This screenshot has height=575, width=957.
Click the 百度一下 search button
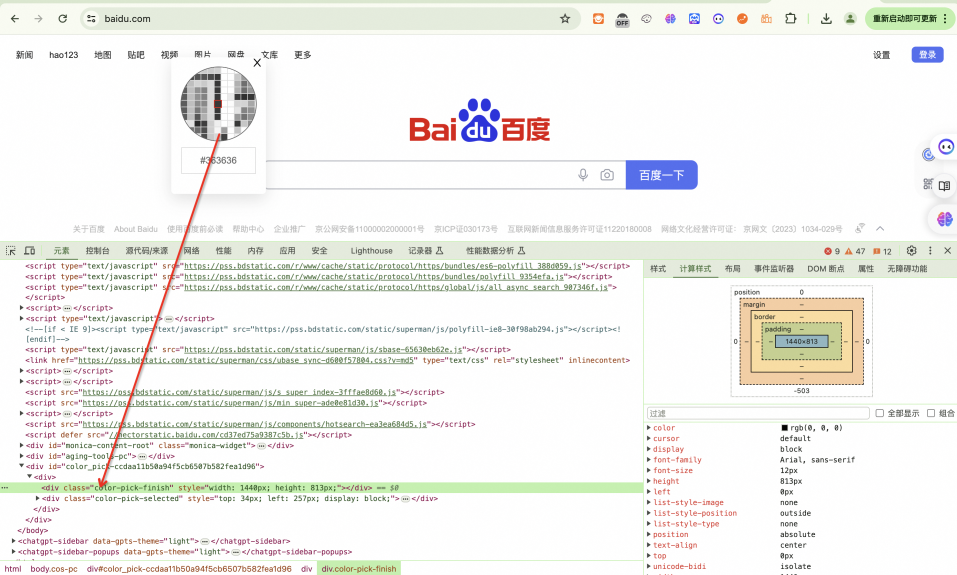click(x=662, y=175)
